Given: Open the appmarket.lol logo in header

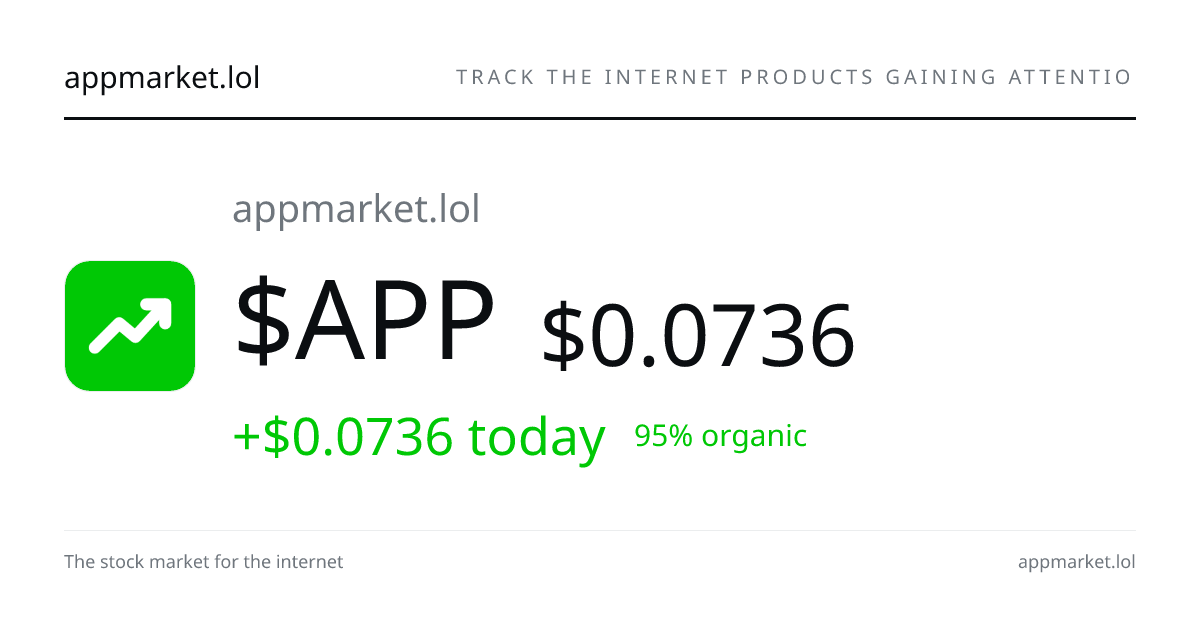Looking at the screenshot, I should 162,77.
